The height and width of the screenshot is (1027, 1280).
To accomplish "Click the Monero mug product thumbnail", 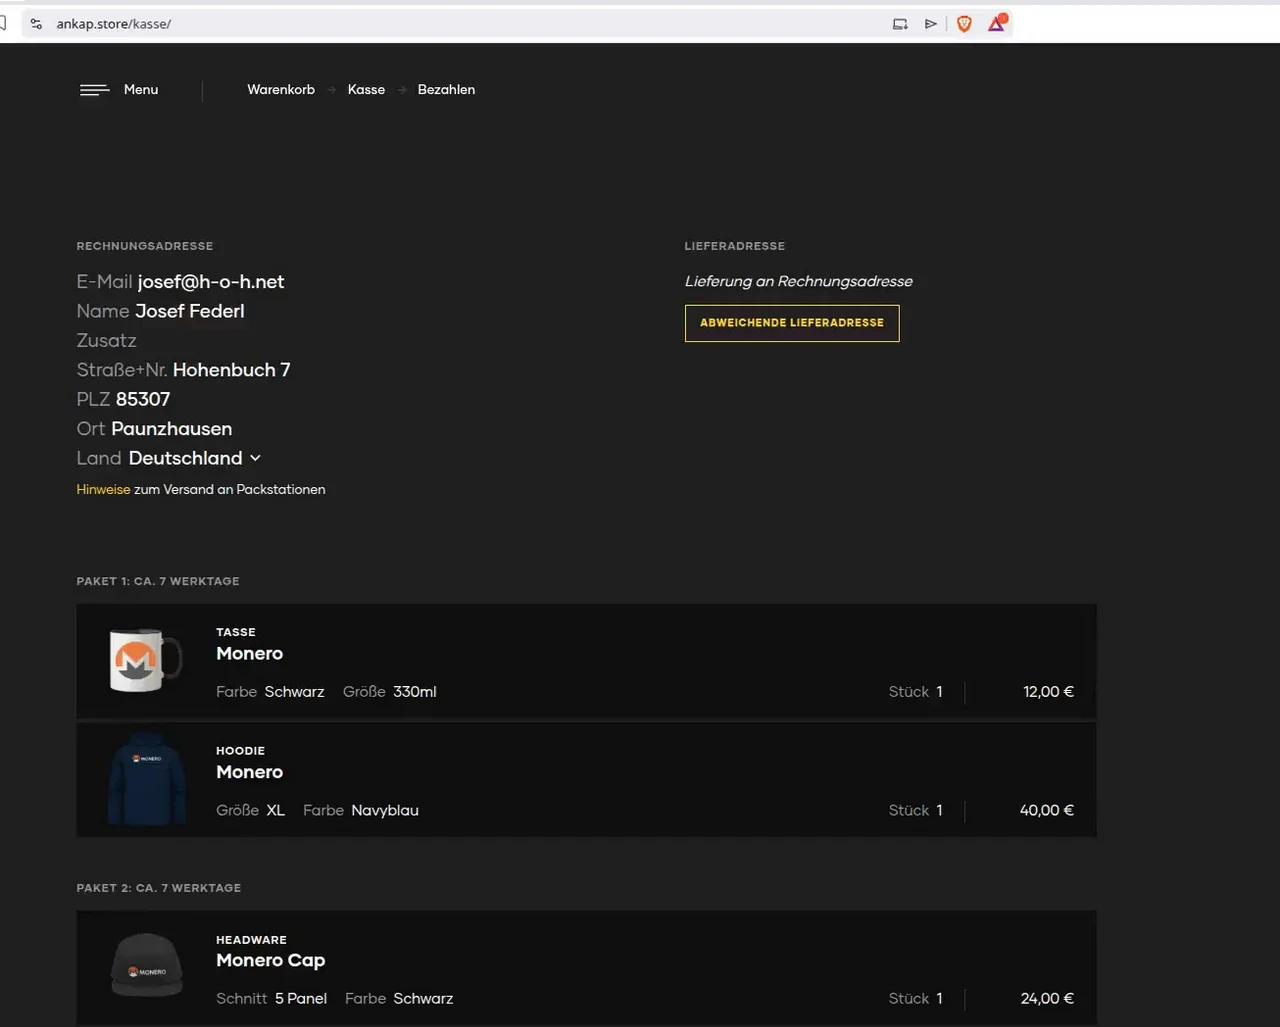I will (x=146, y=661).
